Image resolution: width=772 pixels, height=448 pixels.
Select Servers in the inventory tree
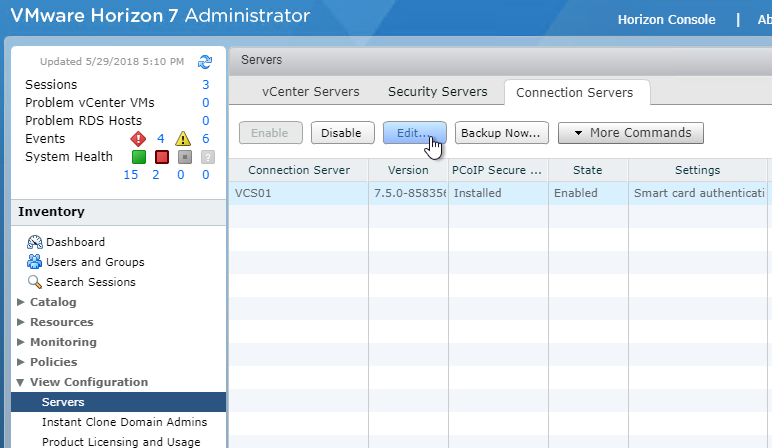[x=118, y=402]
